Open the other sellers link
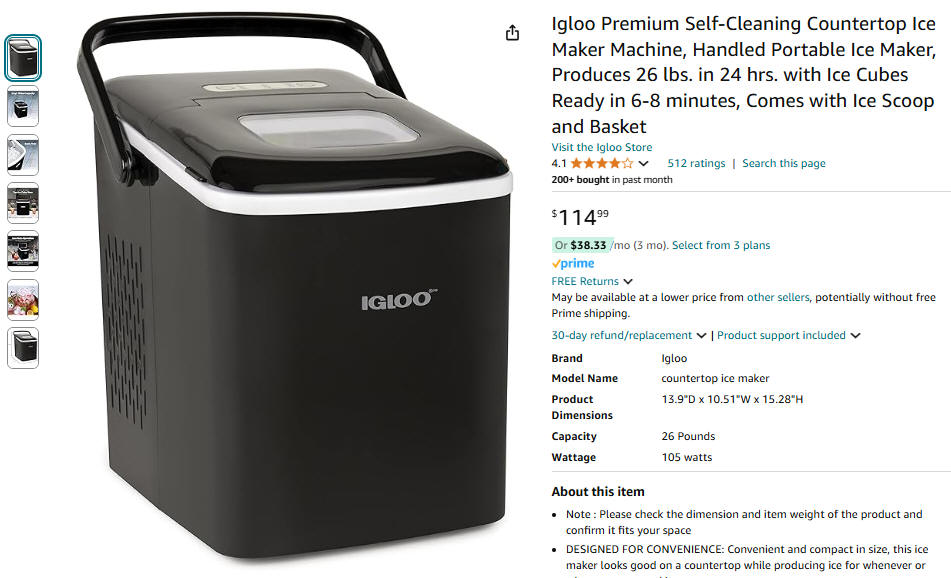Screen dimensions: 951x578 tap(778, 297)
